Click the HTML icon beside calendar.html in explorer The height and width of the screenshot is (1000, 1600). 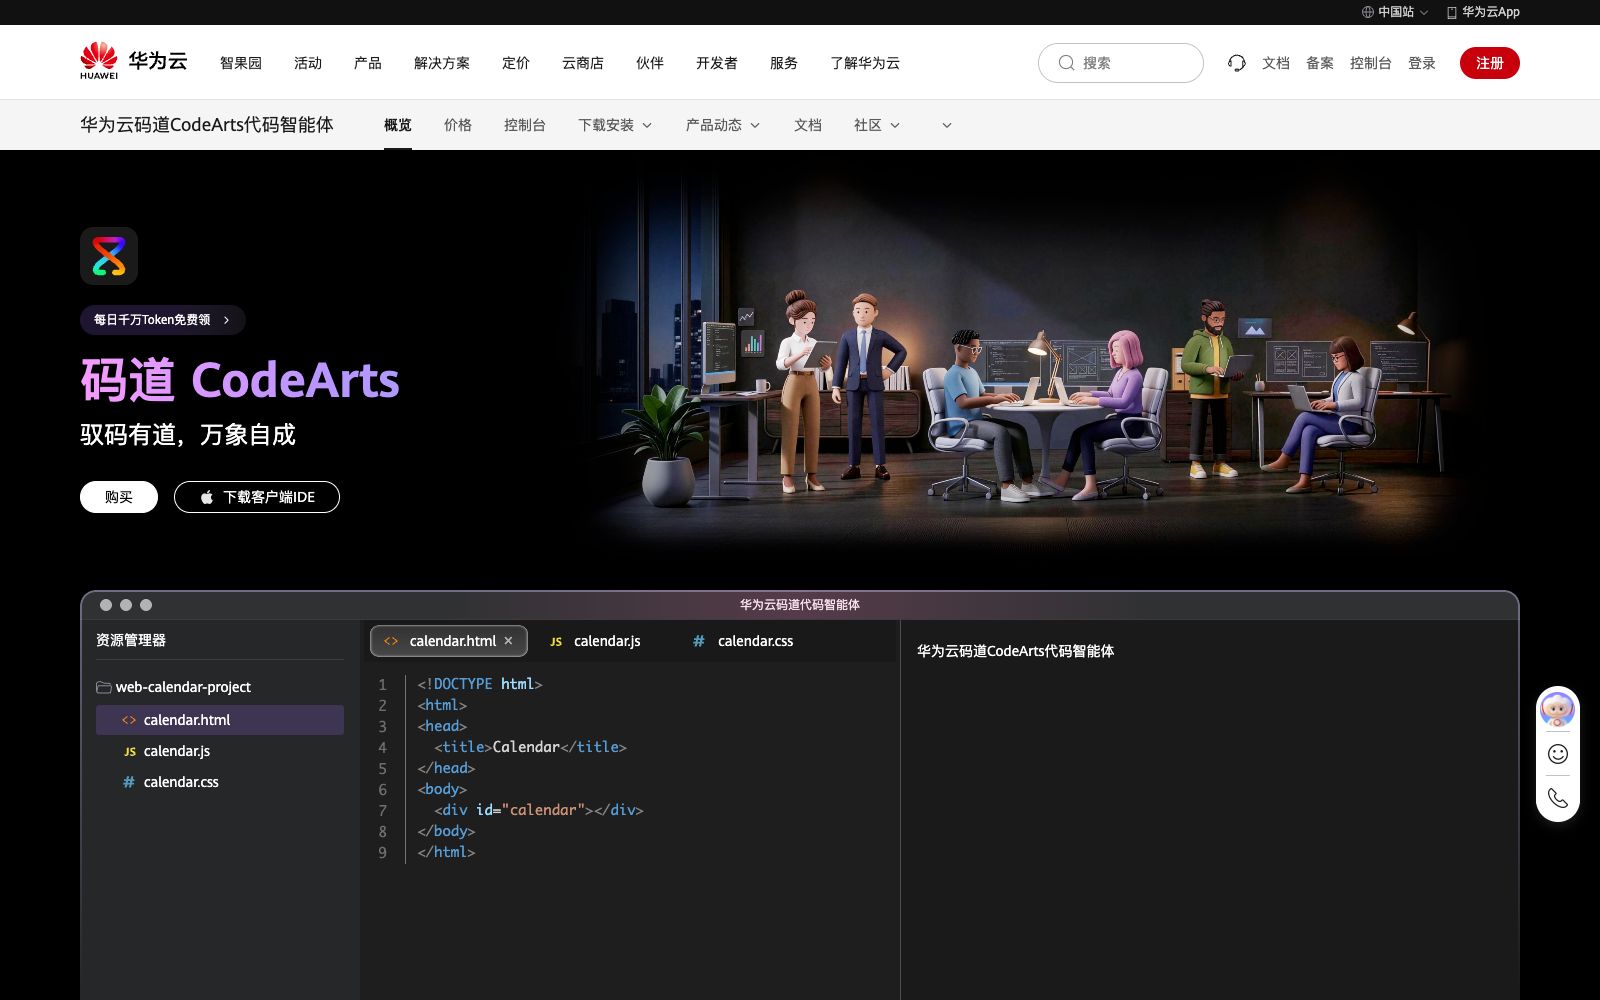(129, 720)
